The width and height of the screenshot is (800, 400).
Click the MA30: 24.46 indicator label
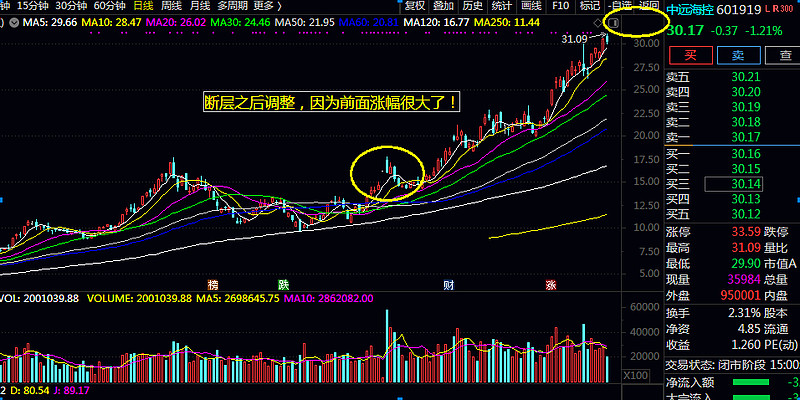241,22
